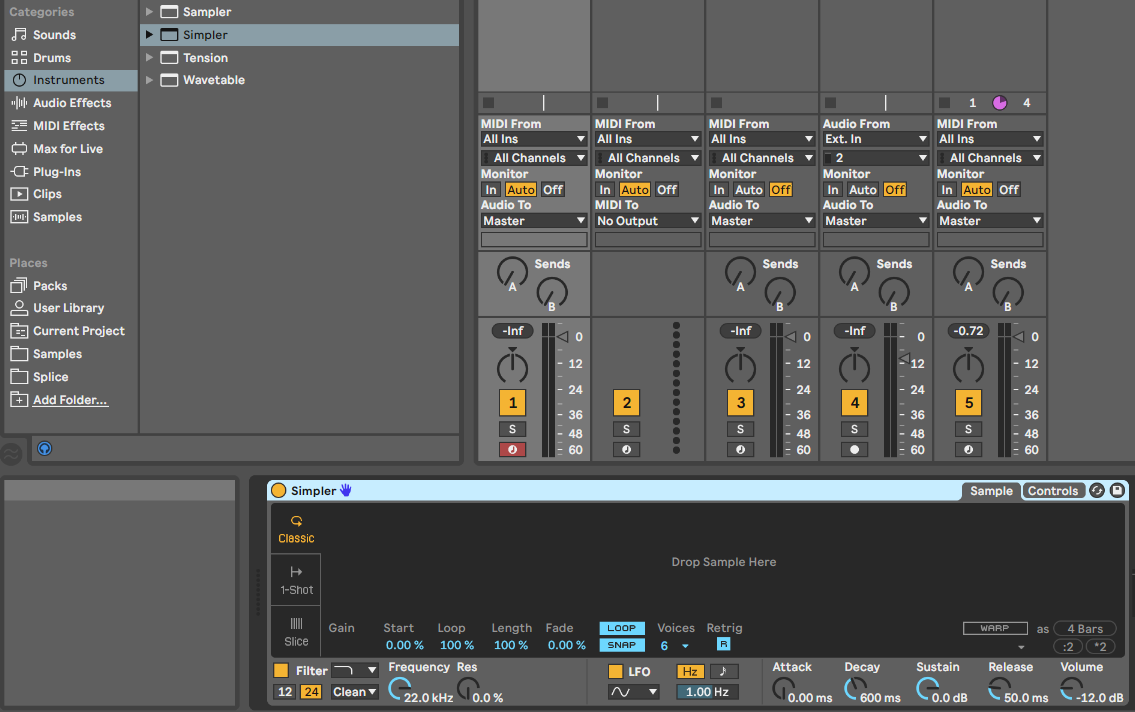Image resolution: width=1135 pixels, height=712 pixels.
Task: Toggle the SNAP button in Simpler
Action: pyautogui.click(x=622, y=645)
